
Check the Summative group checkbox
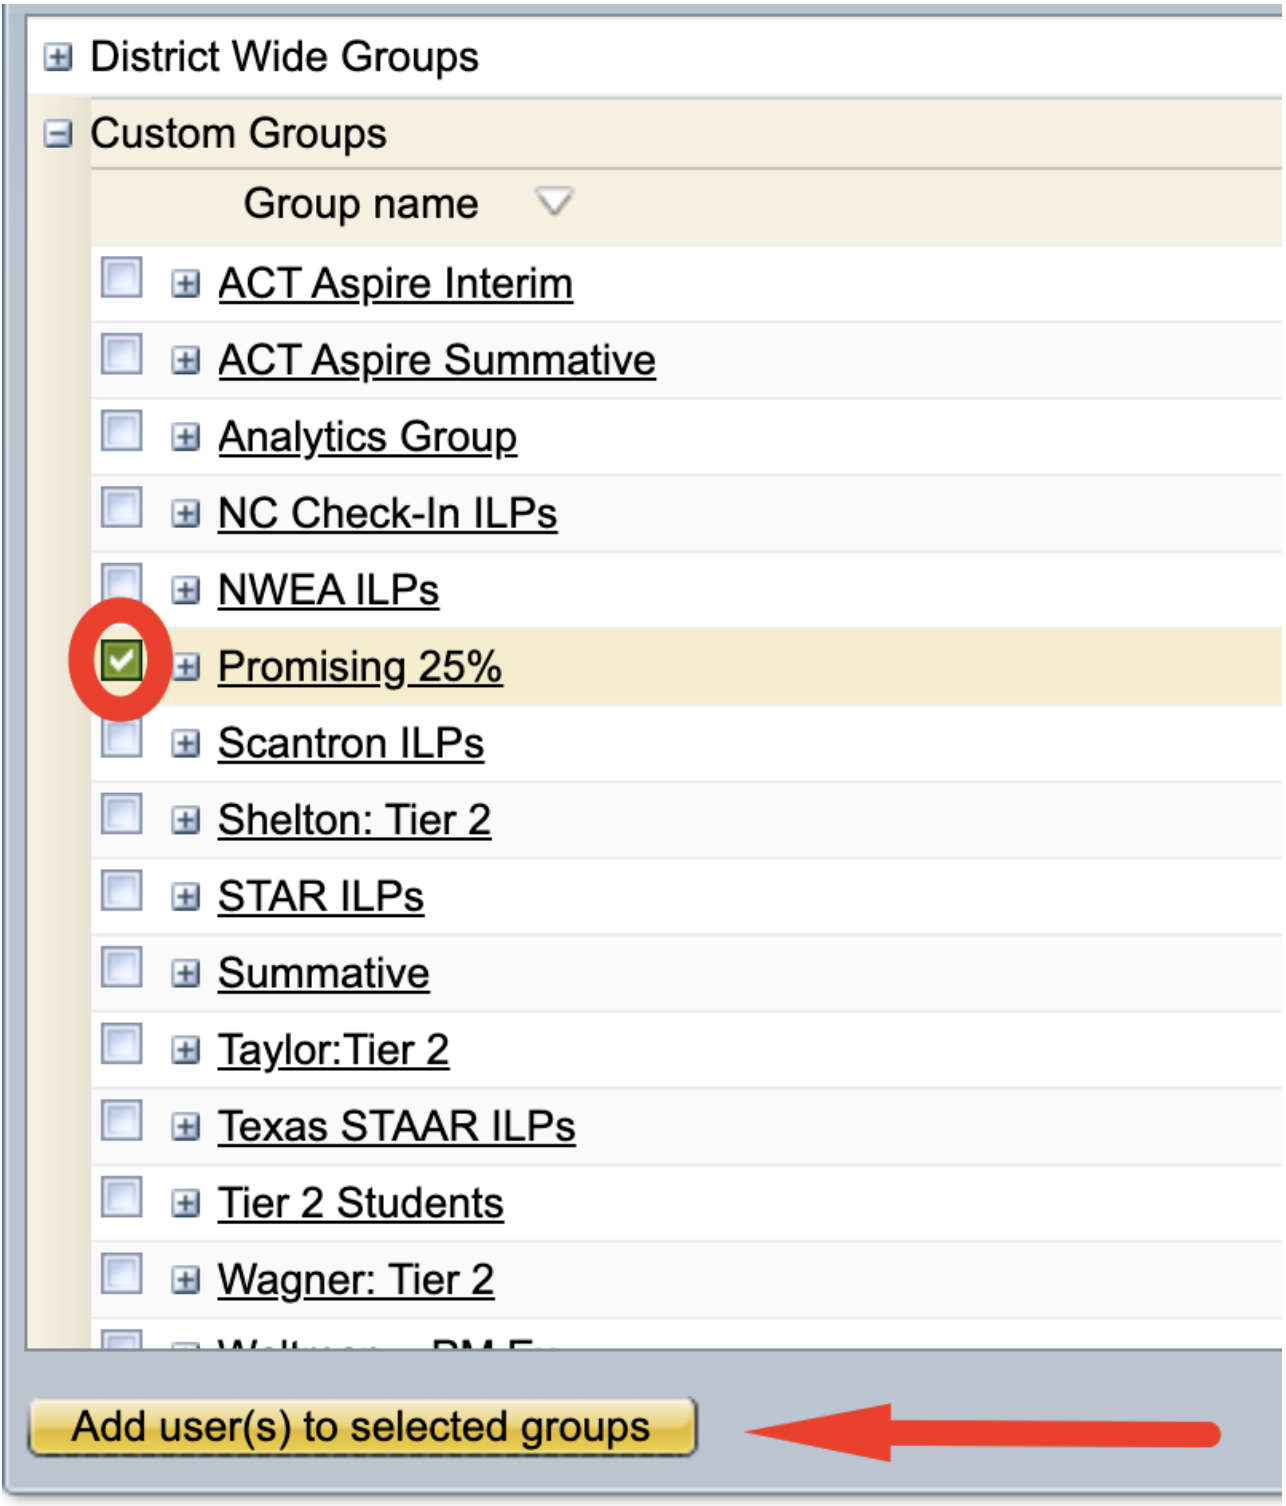122,967
